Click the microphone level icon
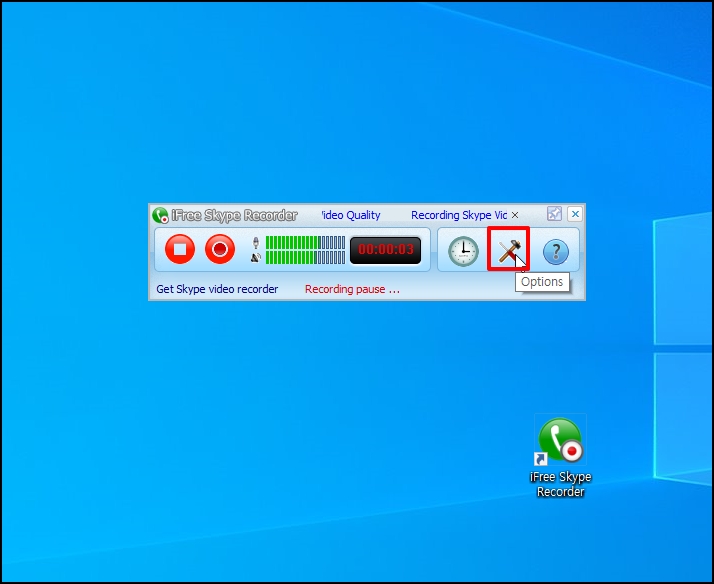This screenshot has width=714, height=584. (x=255, y=243)
